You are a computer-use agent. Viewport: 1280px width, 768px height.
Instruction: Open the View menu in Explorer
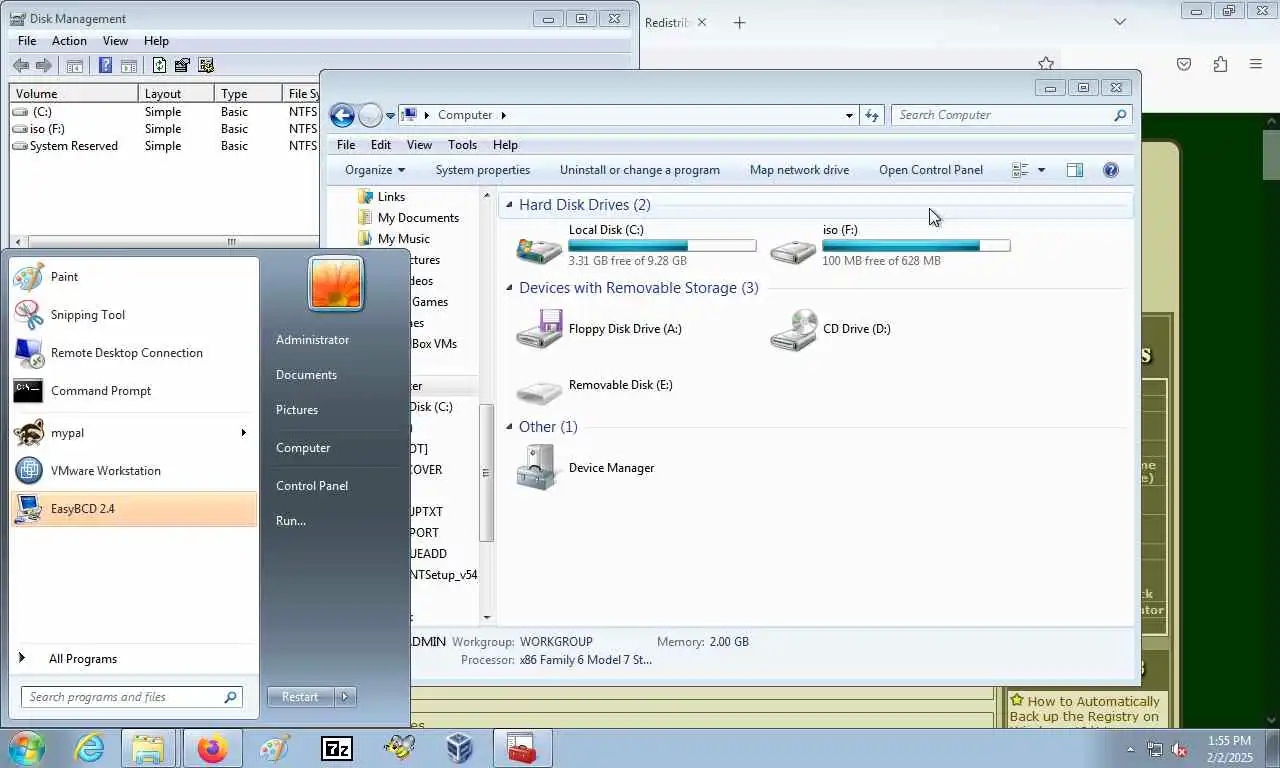419,145
